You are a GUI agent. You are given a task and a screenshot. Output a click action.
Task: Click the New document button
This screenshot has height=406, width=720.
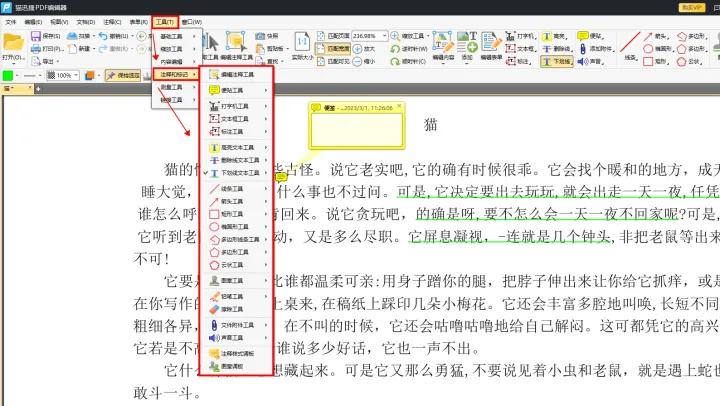(x=81, y=48)
